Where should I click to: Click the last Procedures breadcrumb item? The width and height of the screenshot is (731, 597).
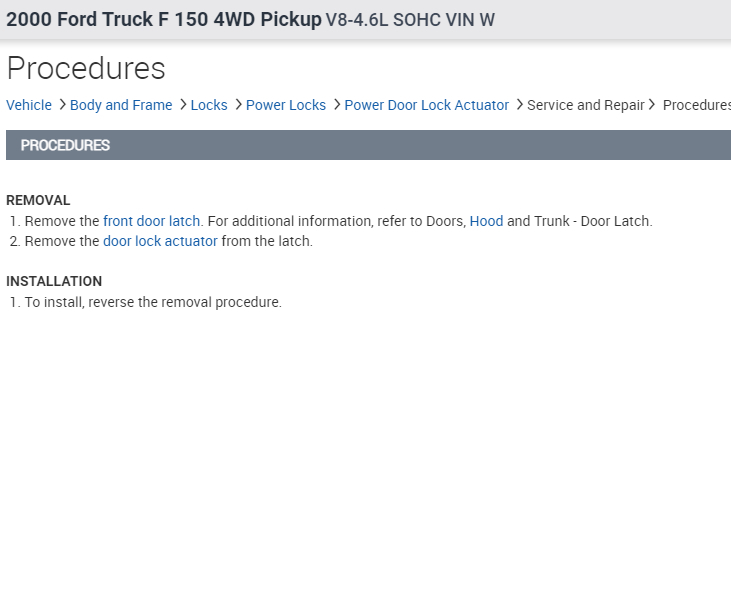pyautogui.click(x=696, y=105)
